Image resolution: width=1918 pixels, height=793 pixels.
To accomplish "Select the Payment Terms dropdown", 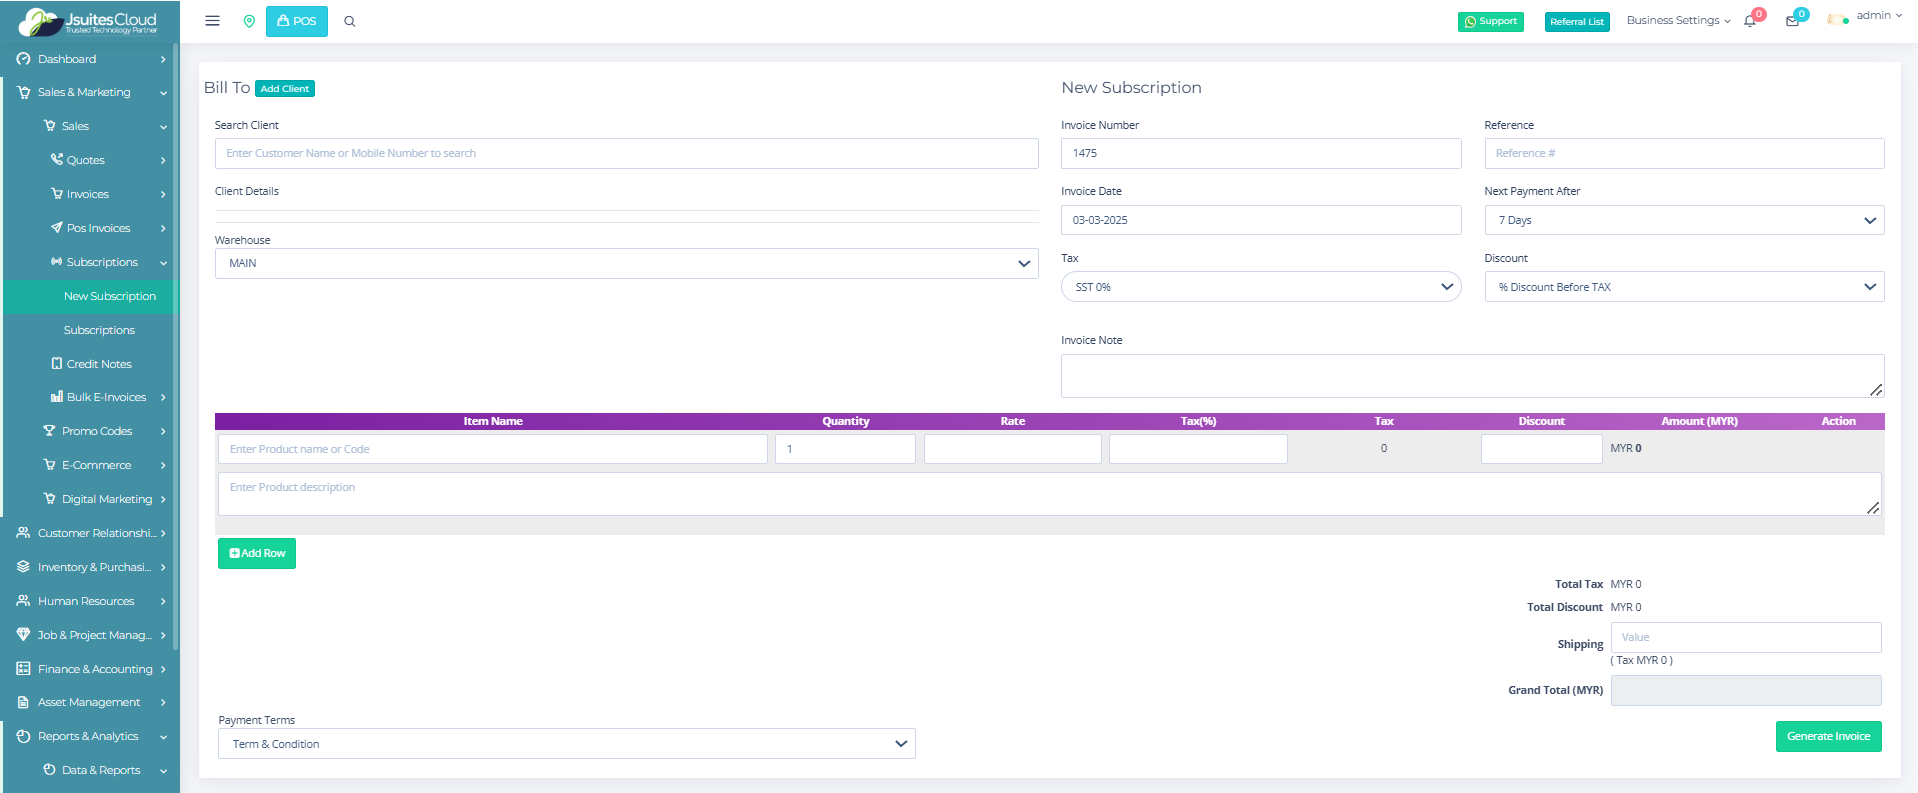I will click(x=566, y=744).
